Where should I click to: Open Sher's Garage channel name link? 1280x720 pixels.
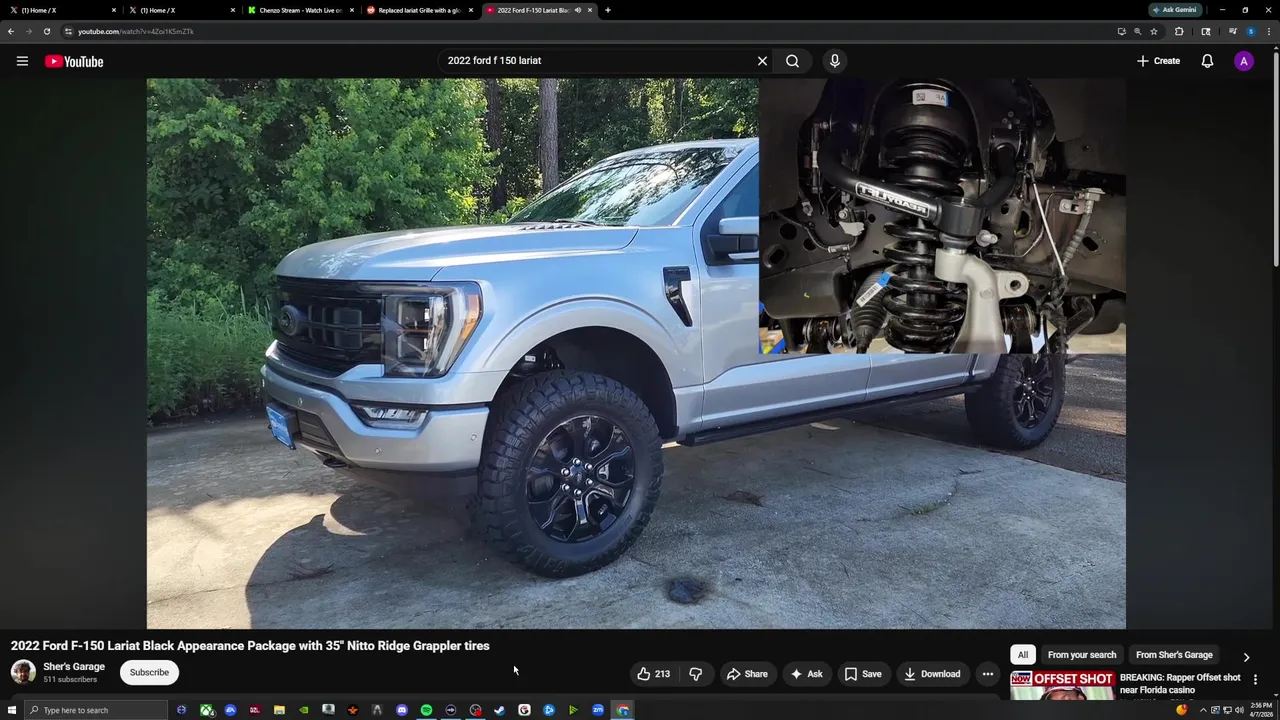(74, 666)
